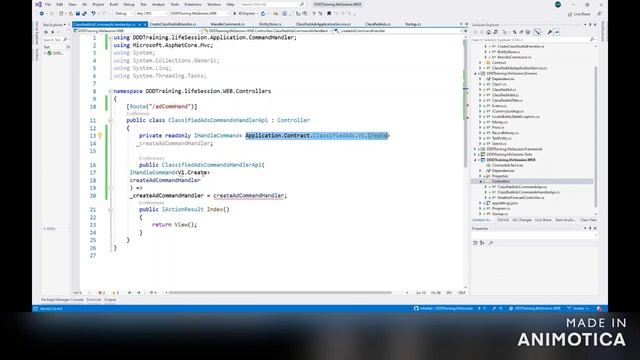Open the class navigation dropdown above the editor
The width and height of the screenshot is (640, 360).
(268, 31)
